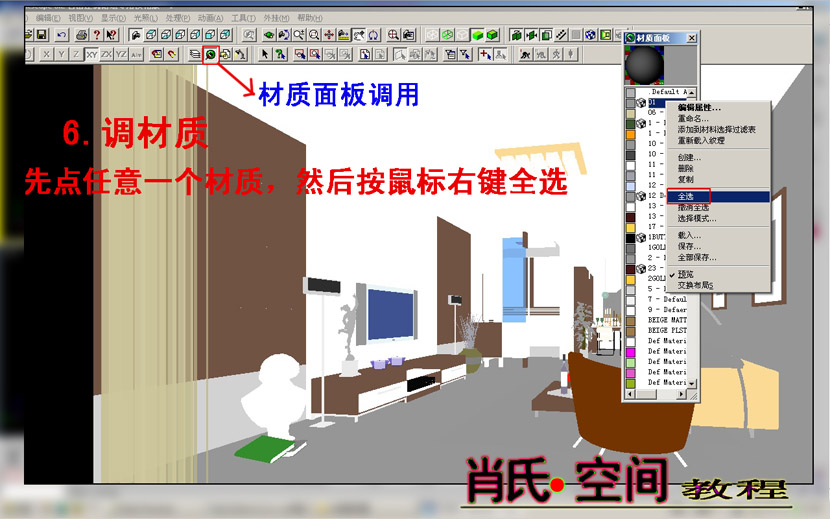
Task: Choose 选择模式... in the context menu
Action: [x=717, y=219]
